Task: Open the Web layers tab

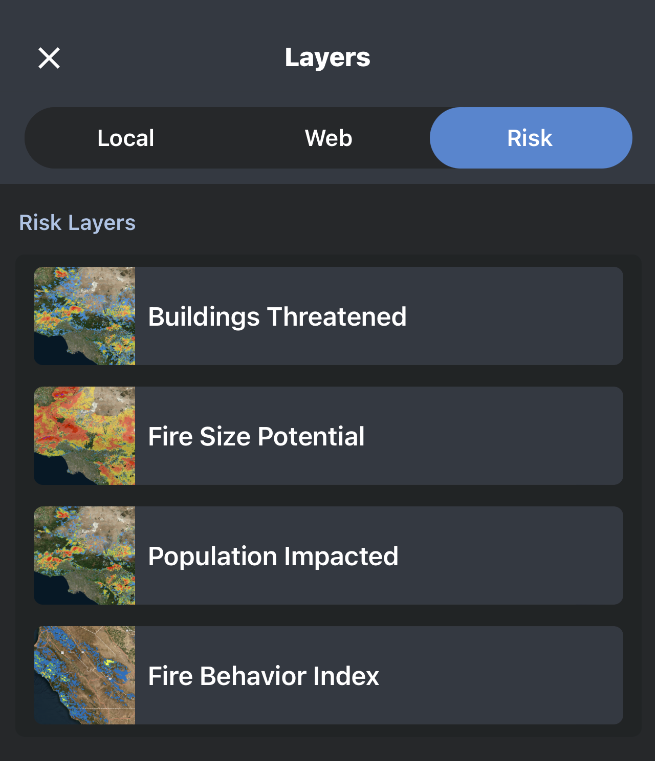Action: click(328, 138)
